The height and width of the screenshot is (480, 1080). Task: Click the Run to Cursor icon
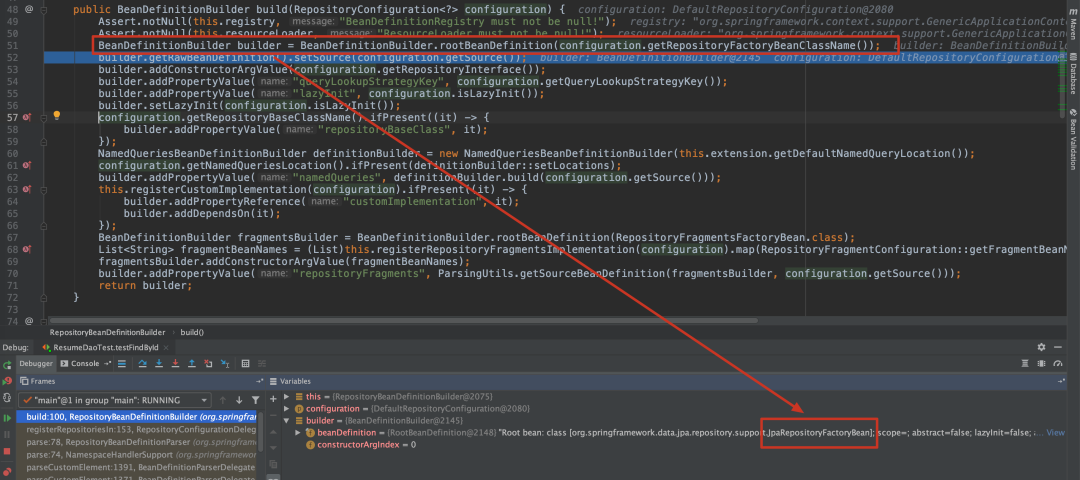click(225, 364)
